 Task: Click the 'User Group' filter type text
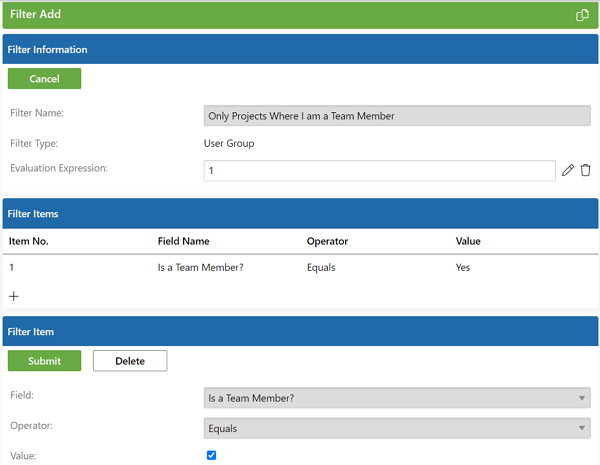(229, 144)
